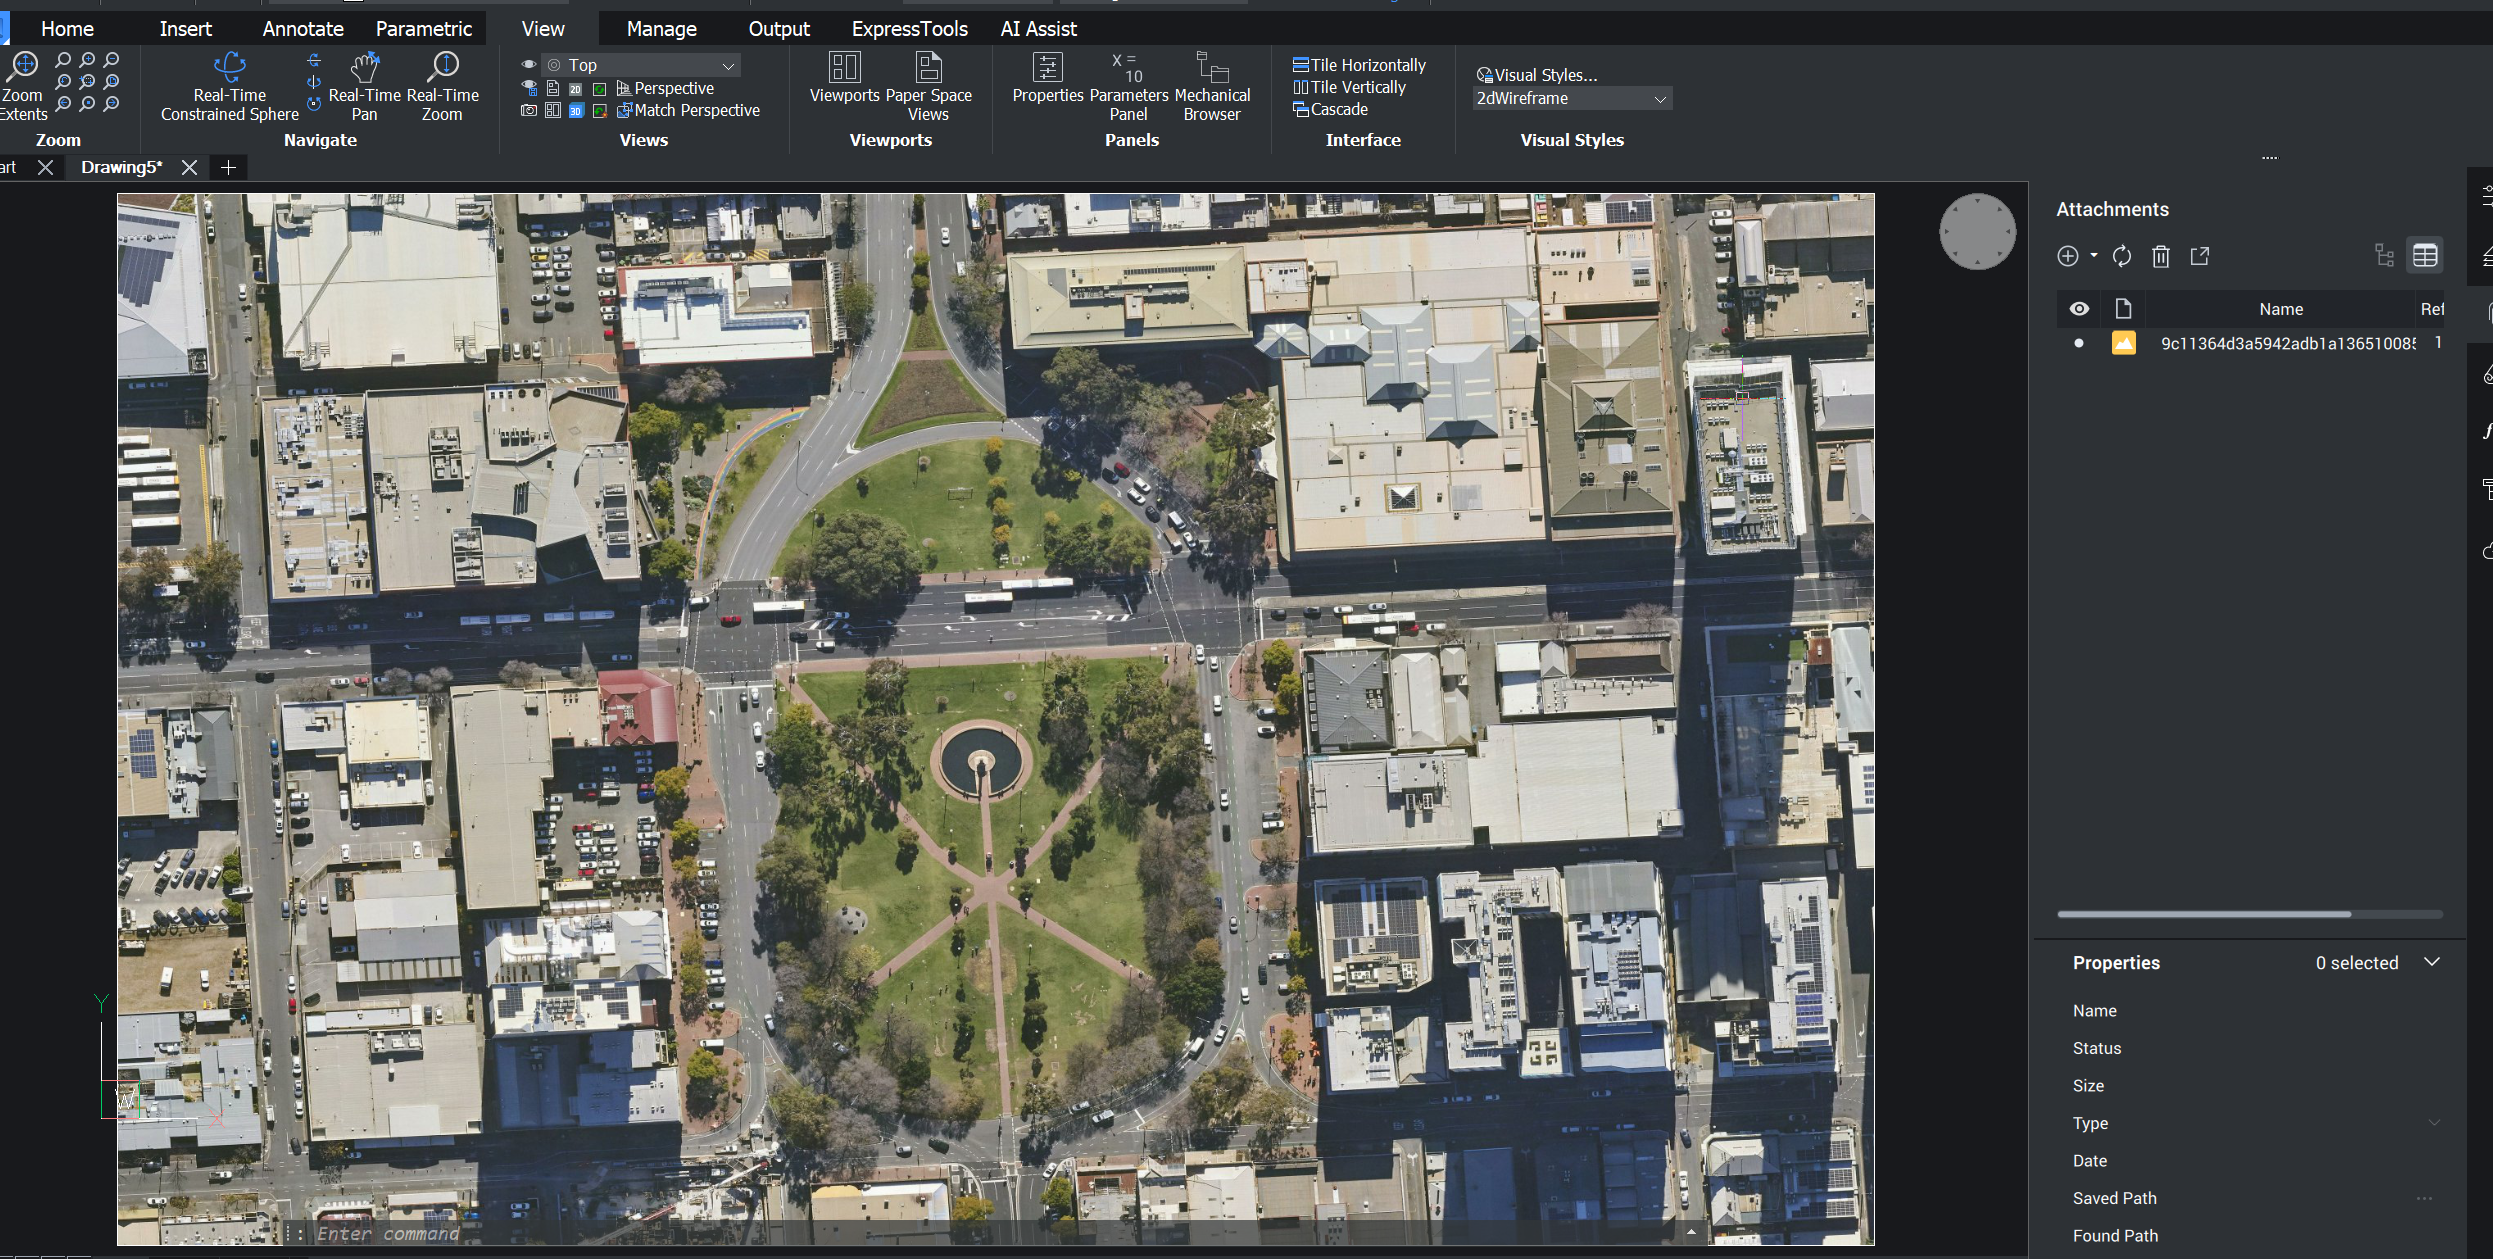Screen dimensions: 2493x1259
Task: Click the attach file plus icon
Action: (2067, 256)
